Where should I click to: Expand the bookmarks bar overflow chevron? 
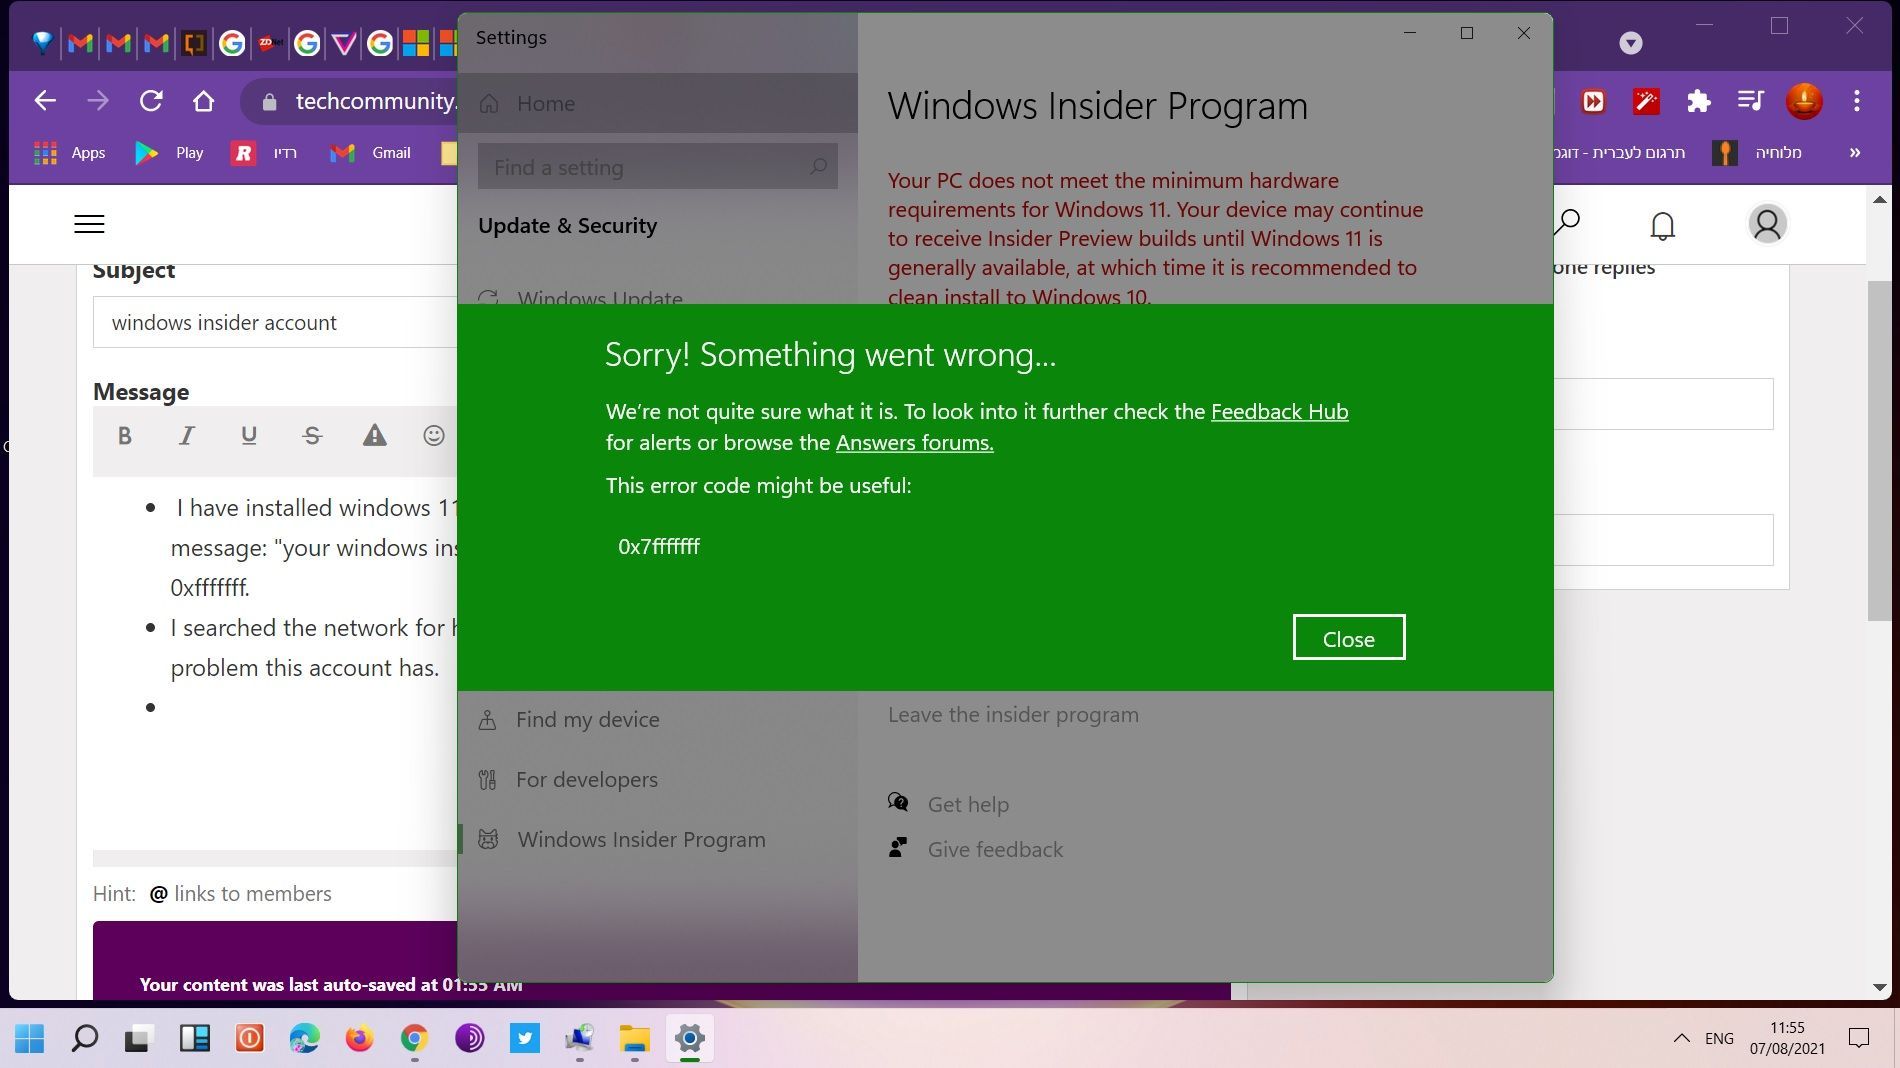click(1857, 152)
